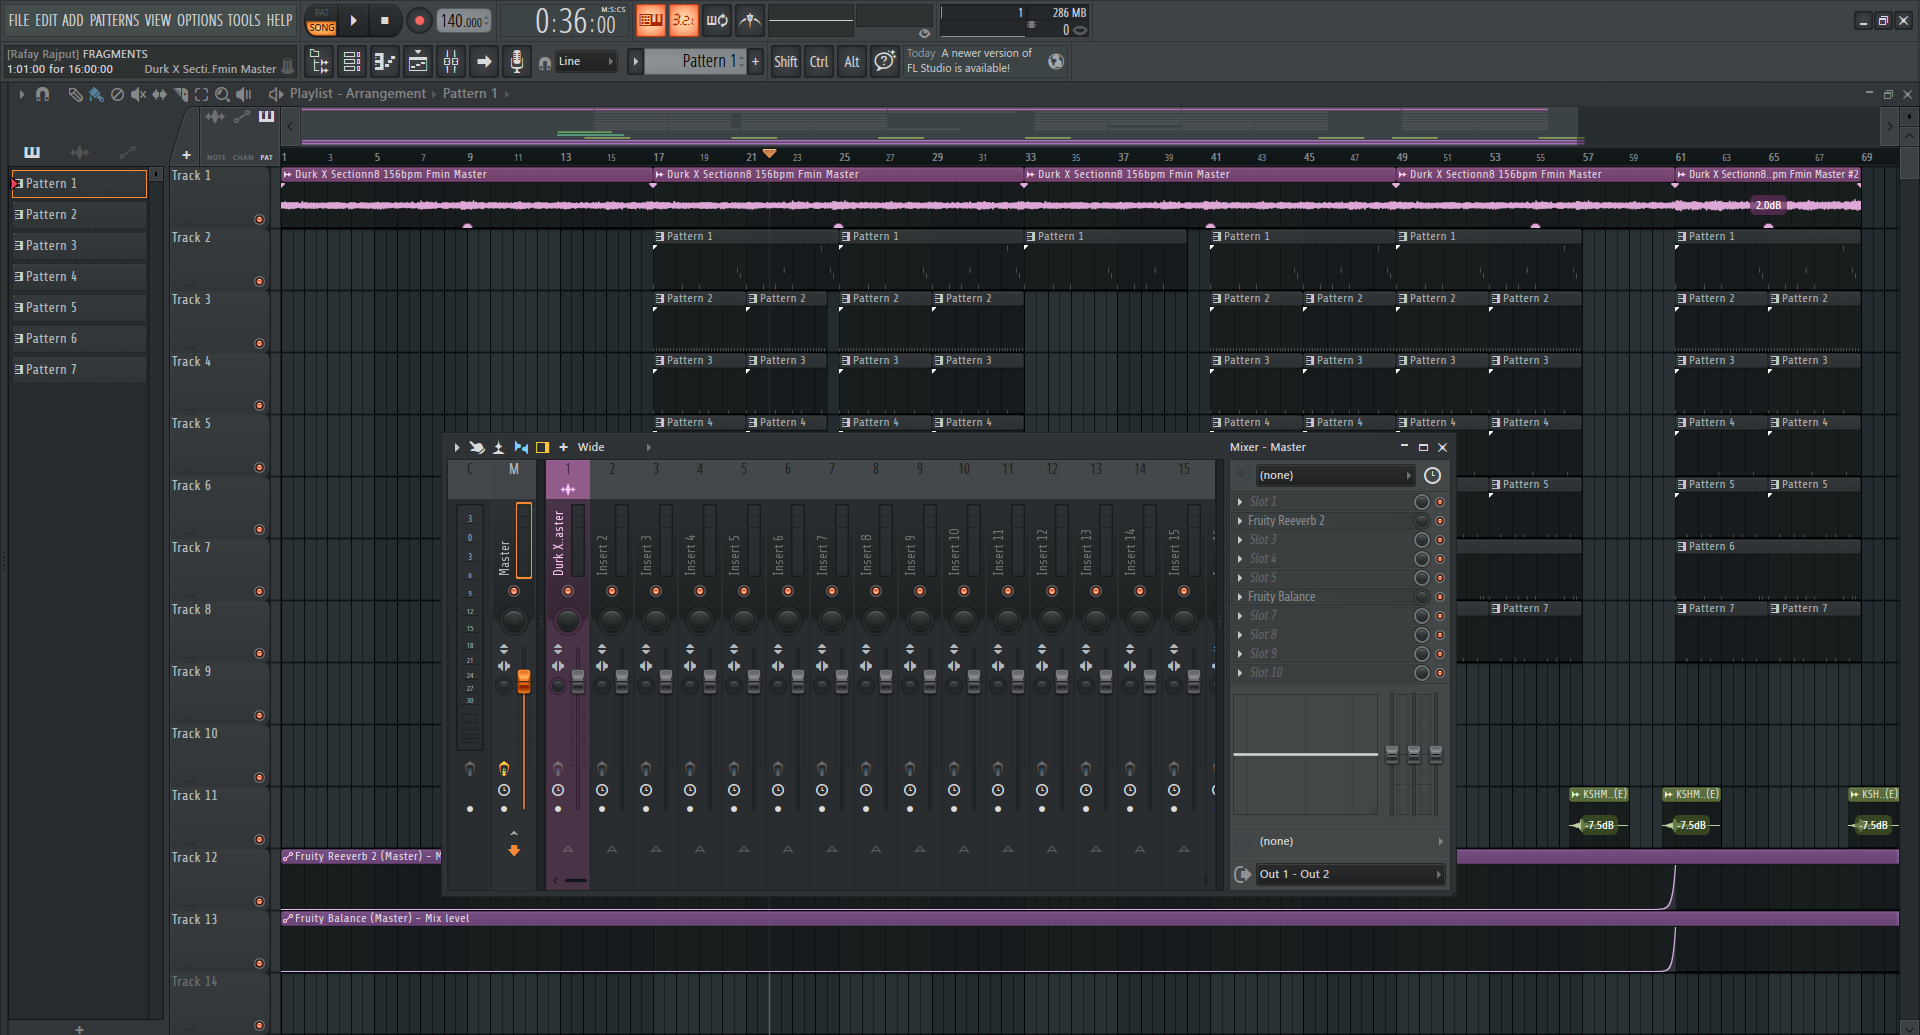Mute playlist Track 3

coord(259,343)
